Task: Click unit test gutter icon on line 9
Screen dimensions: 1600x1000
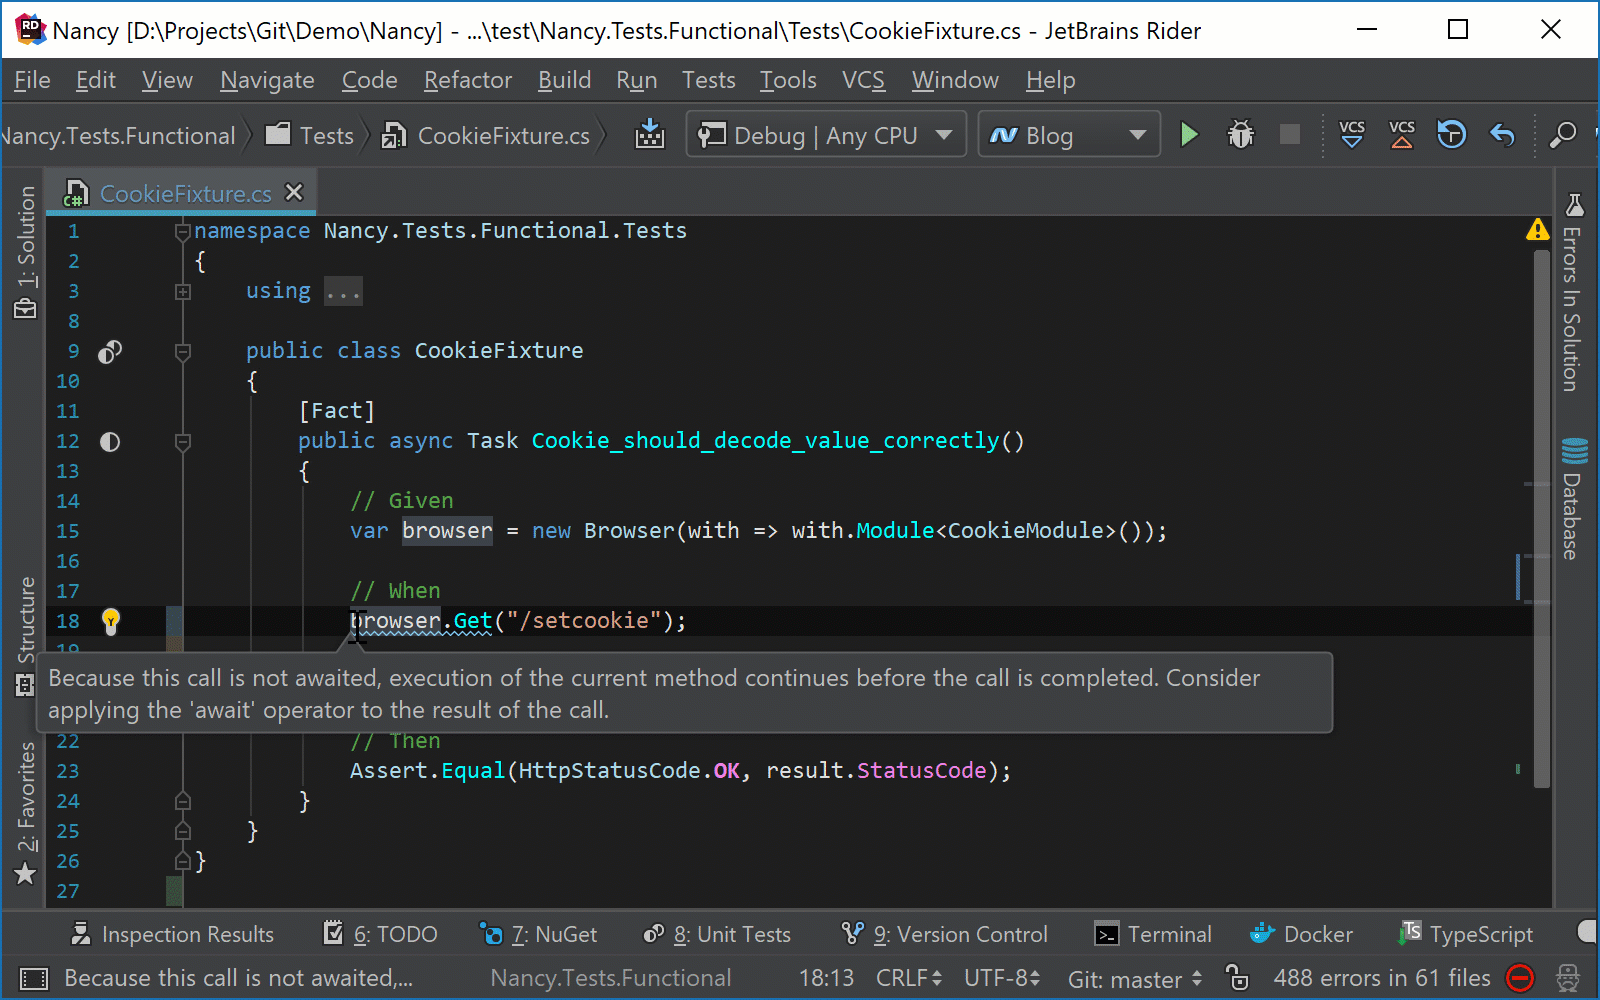Action: [110, 351]
